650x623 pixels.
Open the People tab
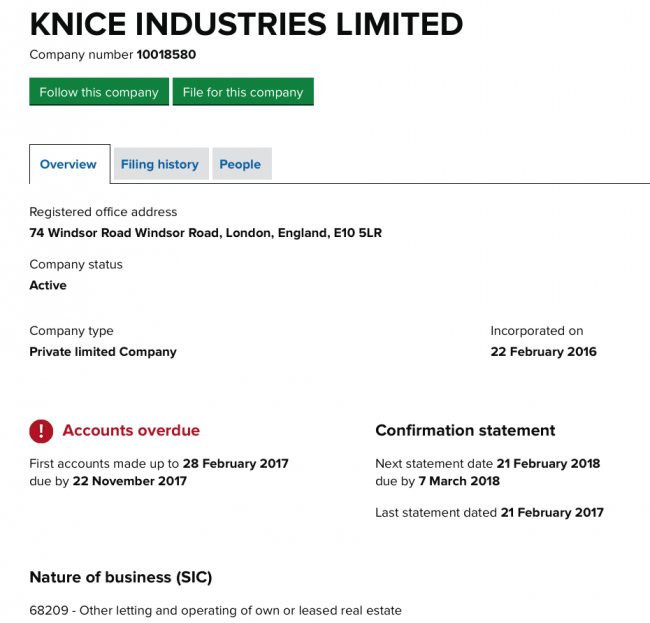tap(242, 164)
